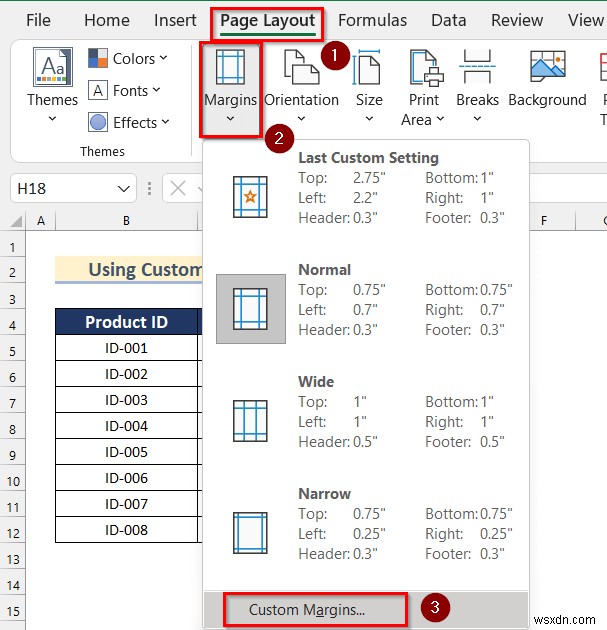Image resolution: width=607 pixels, height=630 pixels.
Task: Click the Select All corner triangle
Action: coord(16,221)
